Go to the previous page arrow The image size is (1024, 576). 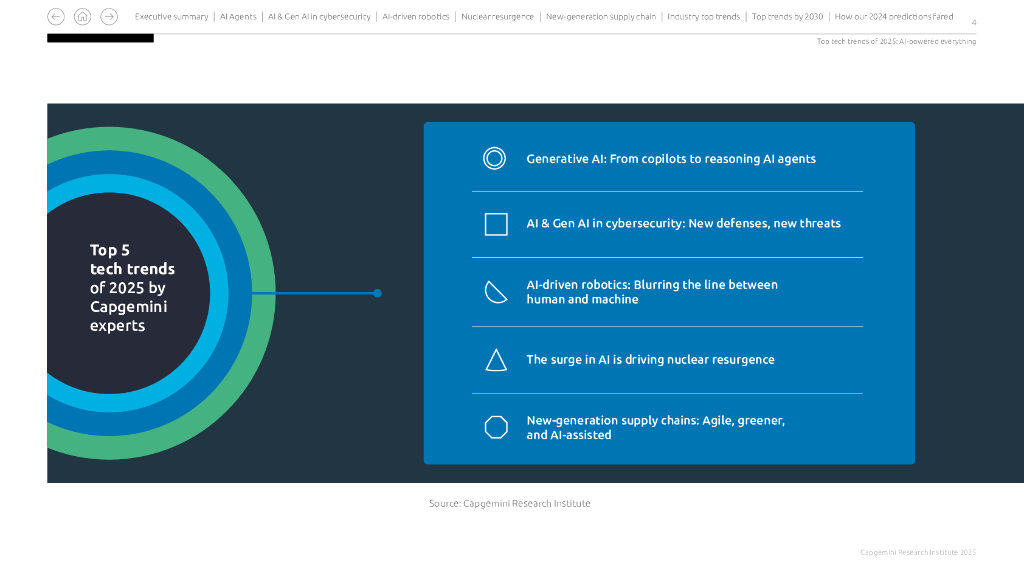click(x=56, y=16)
